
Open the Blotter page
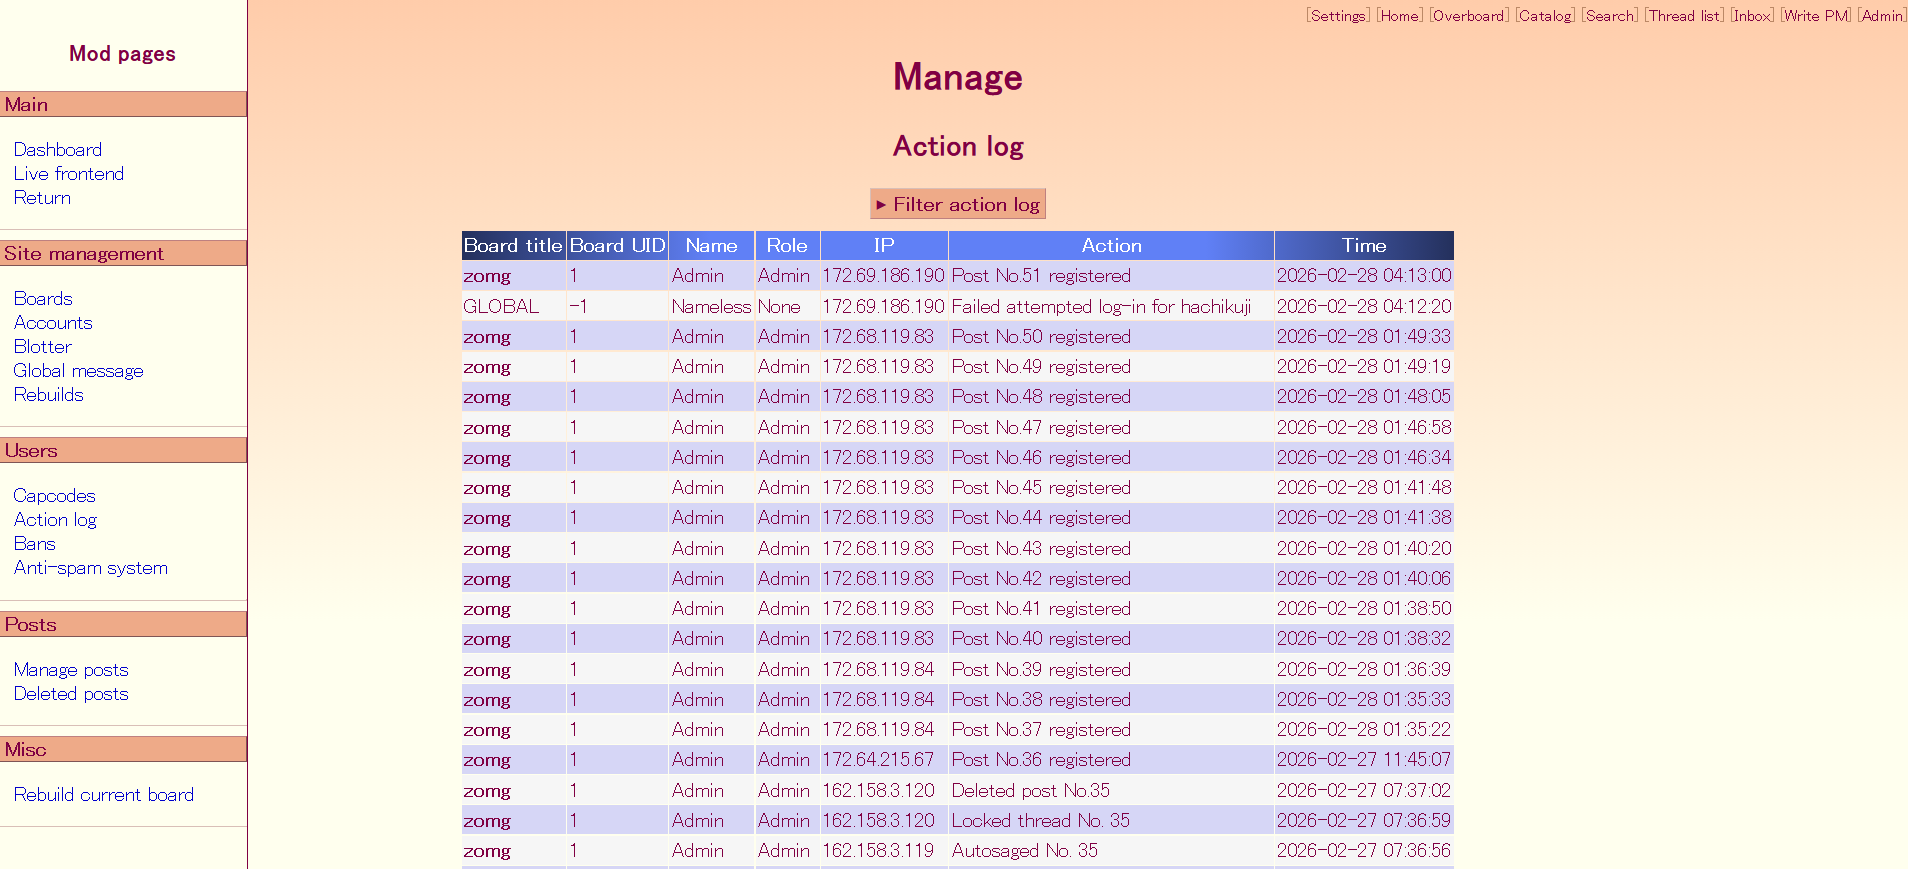(x=43, y=347)
